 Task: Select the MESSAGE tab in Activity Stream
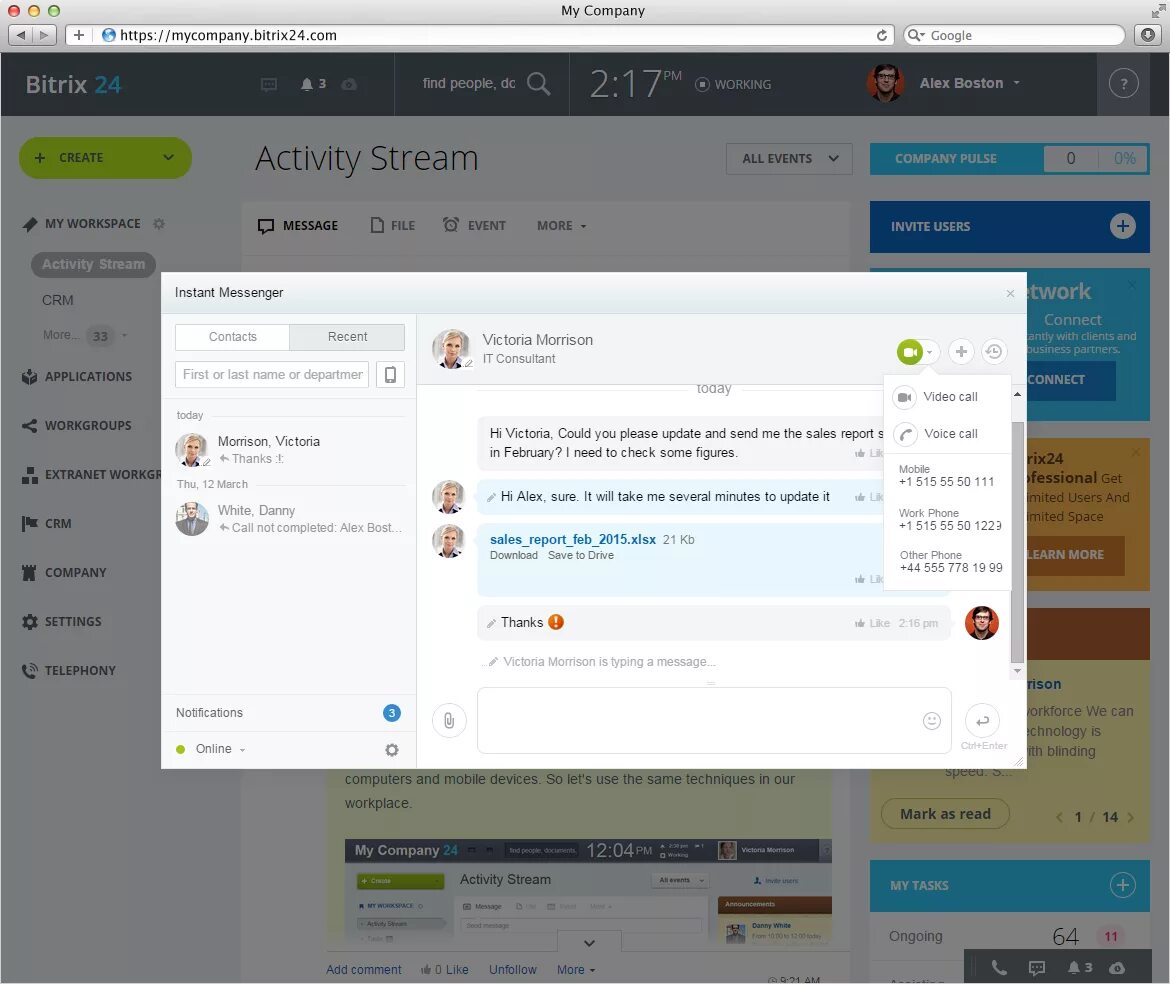(x=298, y=225)
